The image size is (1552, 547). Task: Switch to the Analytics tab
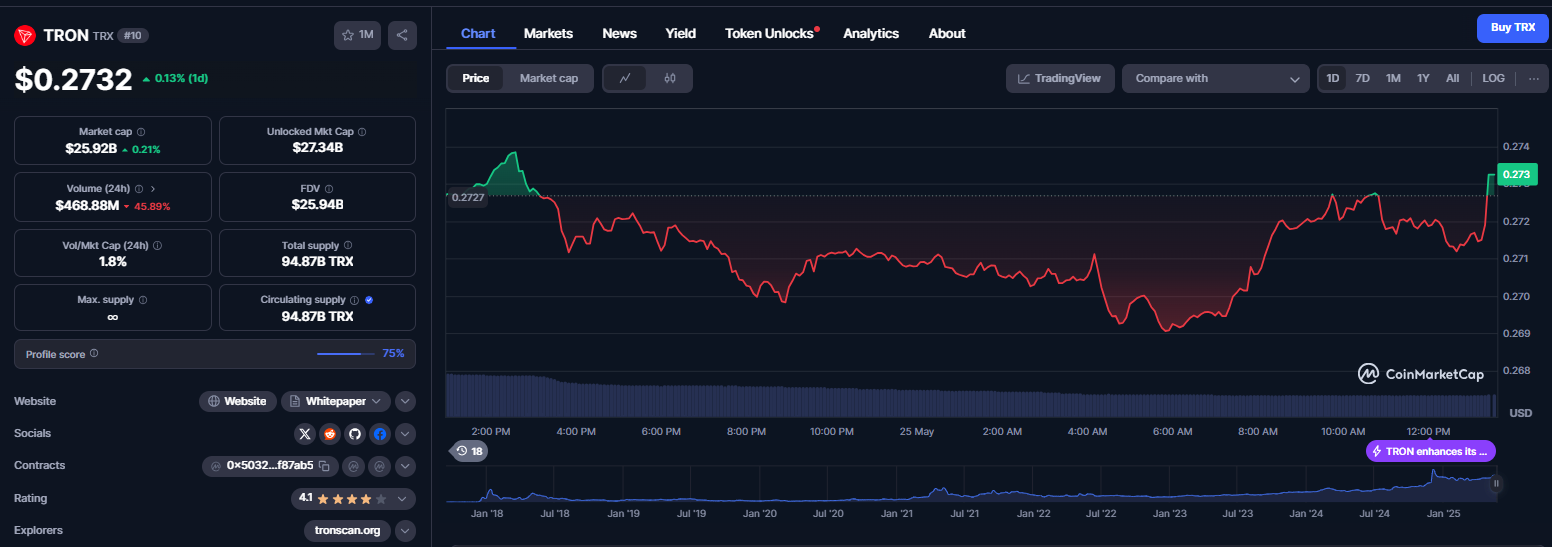point(871,33)
